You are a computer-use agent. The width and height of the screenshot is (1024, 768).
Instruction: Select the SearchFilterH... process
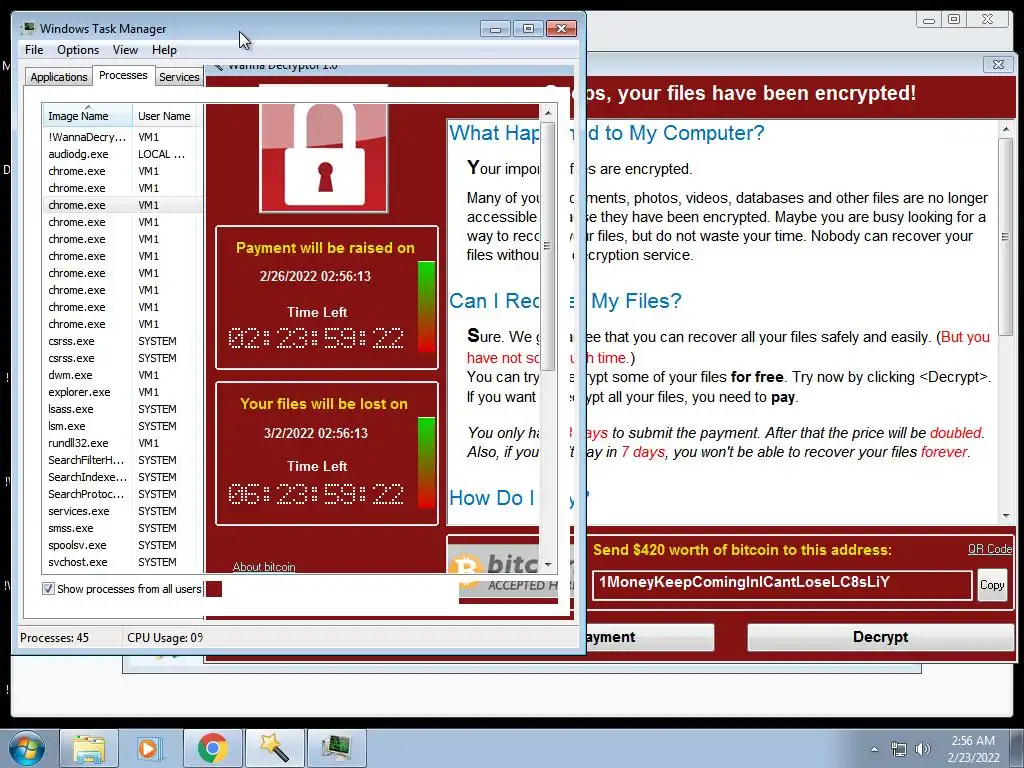click(x=123, y=460)
